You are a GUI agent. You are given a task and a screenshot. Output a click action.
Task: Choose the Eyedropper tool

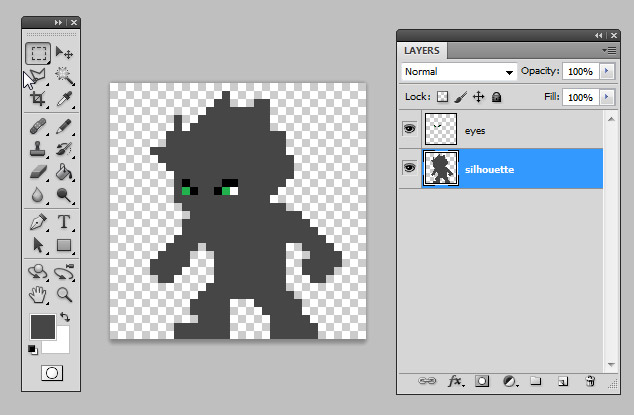(x=64, y=99)
